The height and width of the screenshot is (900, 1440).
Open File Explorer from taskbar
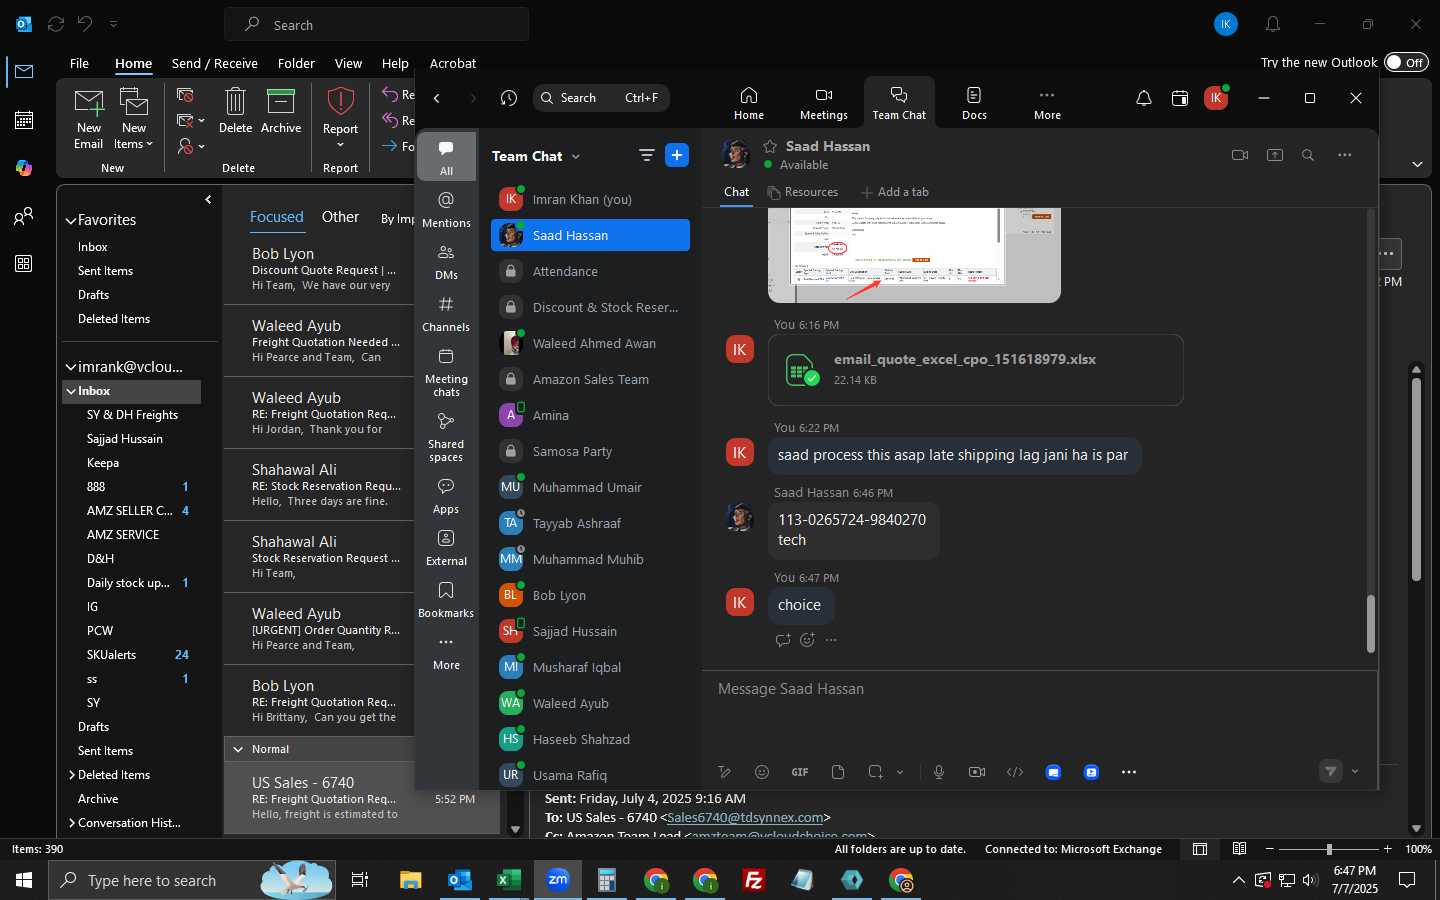[x=411, y=880]
